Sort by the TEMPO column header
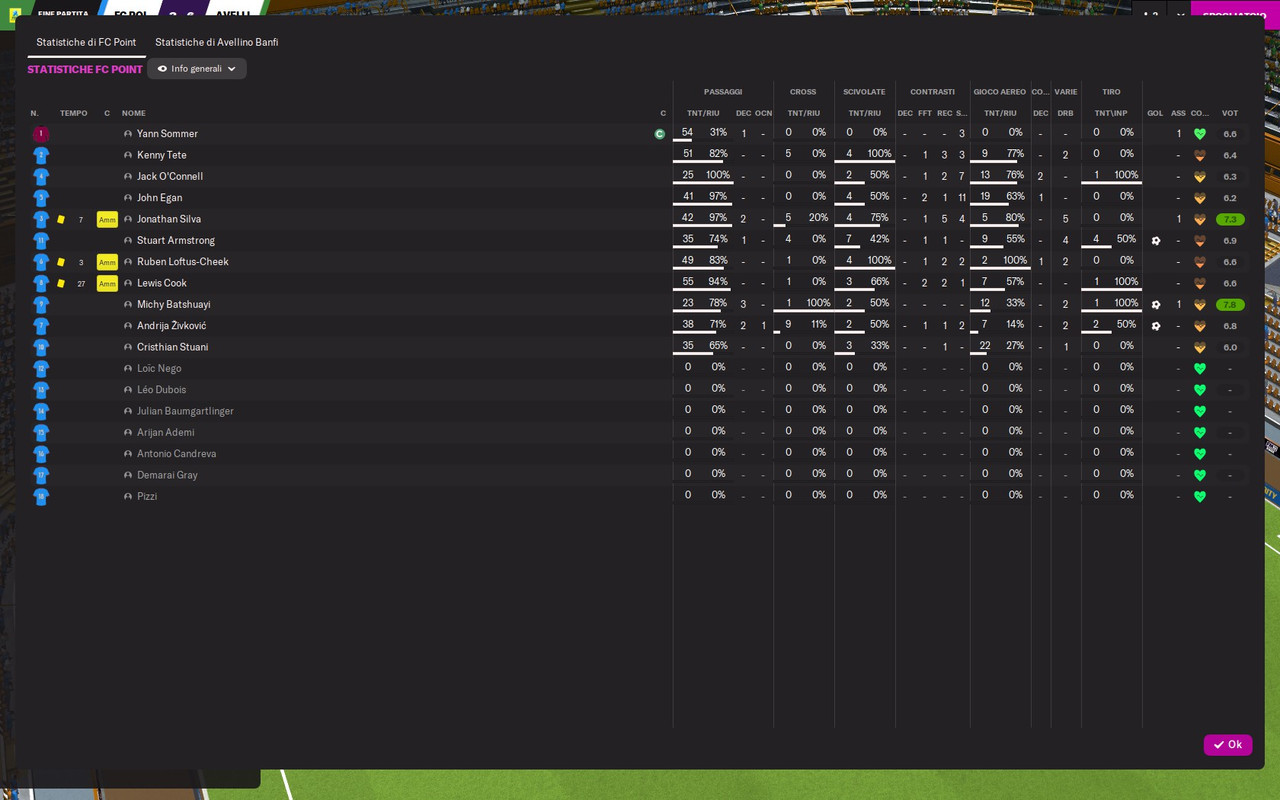1280x800 pixels. (74, 113)
